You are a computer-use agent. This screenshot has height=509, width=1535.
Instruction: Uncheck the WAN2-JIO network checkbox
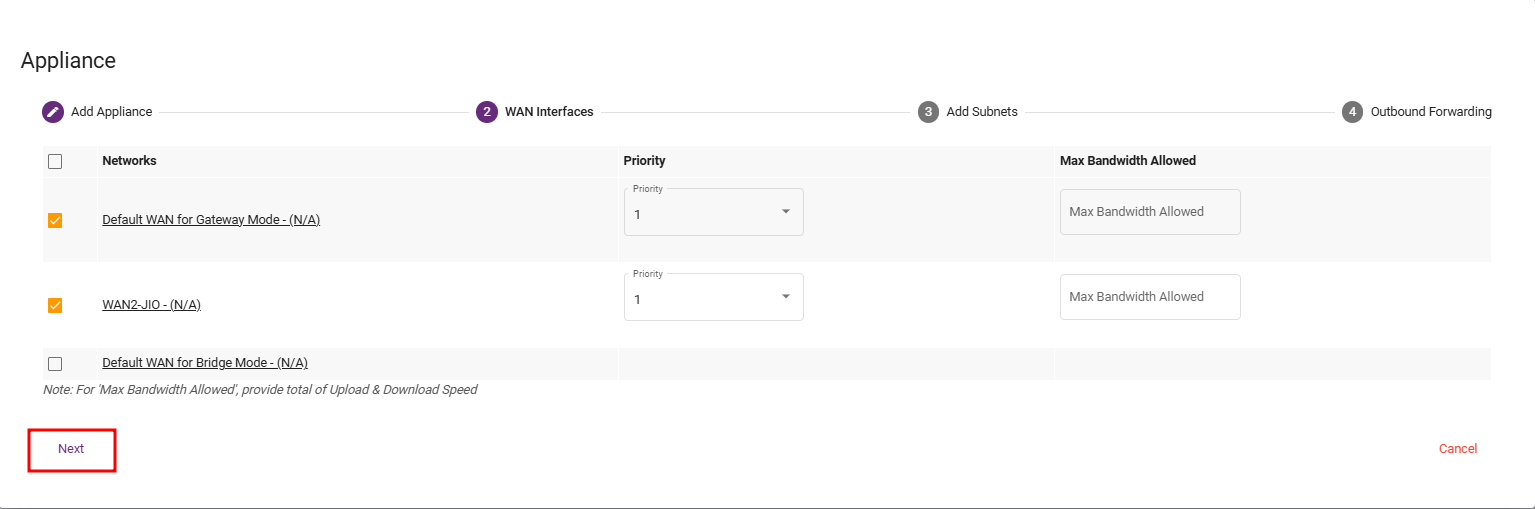pos(55,306)
